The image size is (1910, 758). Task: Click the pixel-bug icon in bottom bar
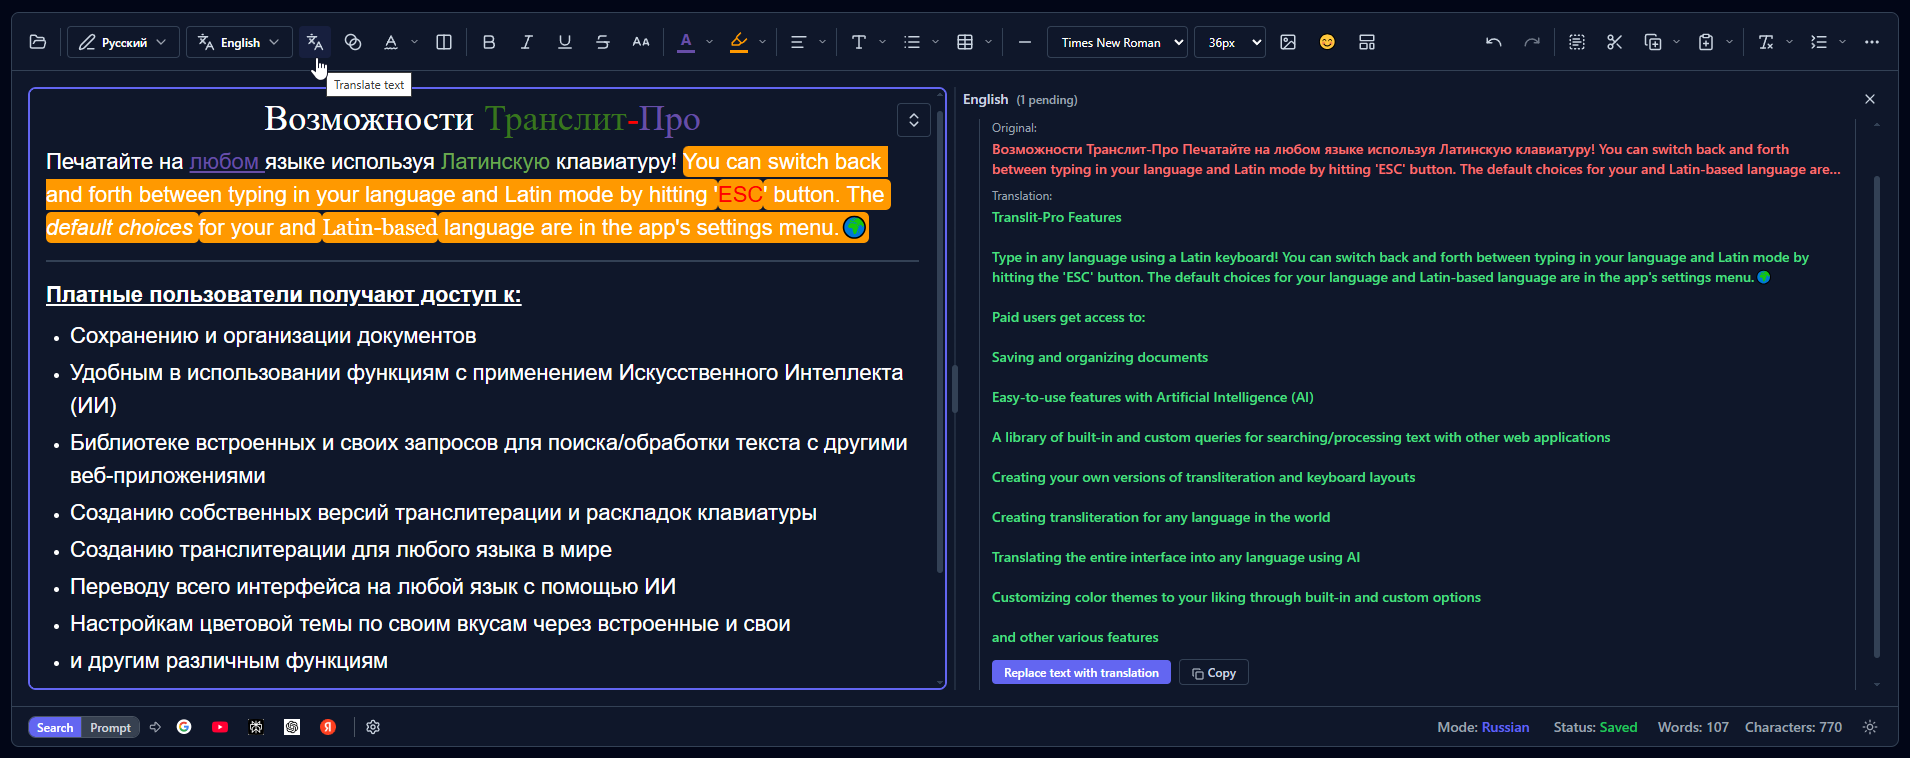(256, 727)
